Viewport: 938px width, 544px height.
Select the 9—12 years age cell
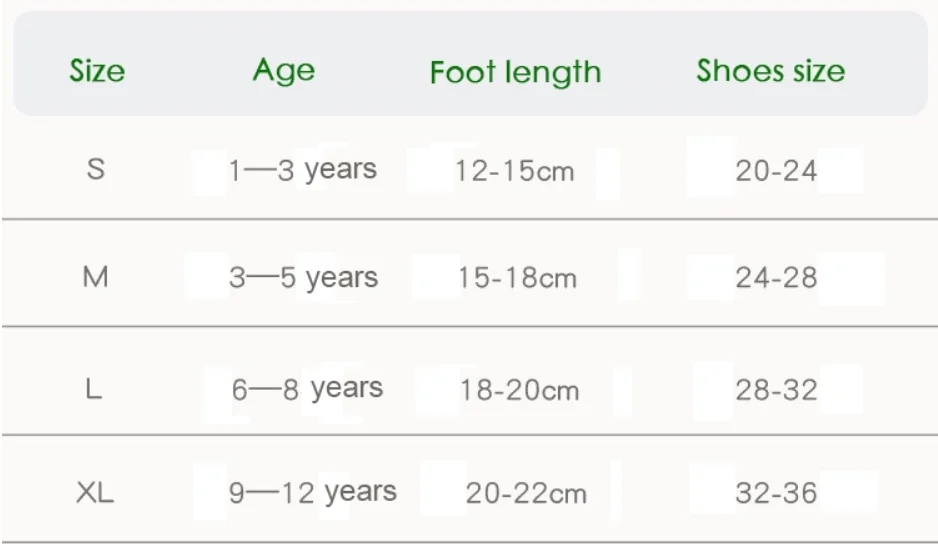[312, 492]
